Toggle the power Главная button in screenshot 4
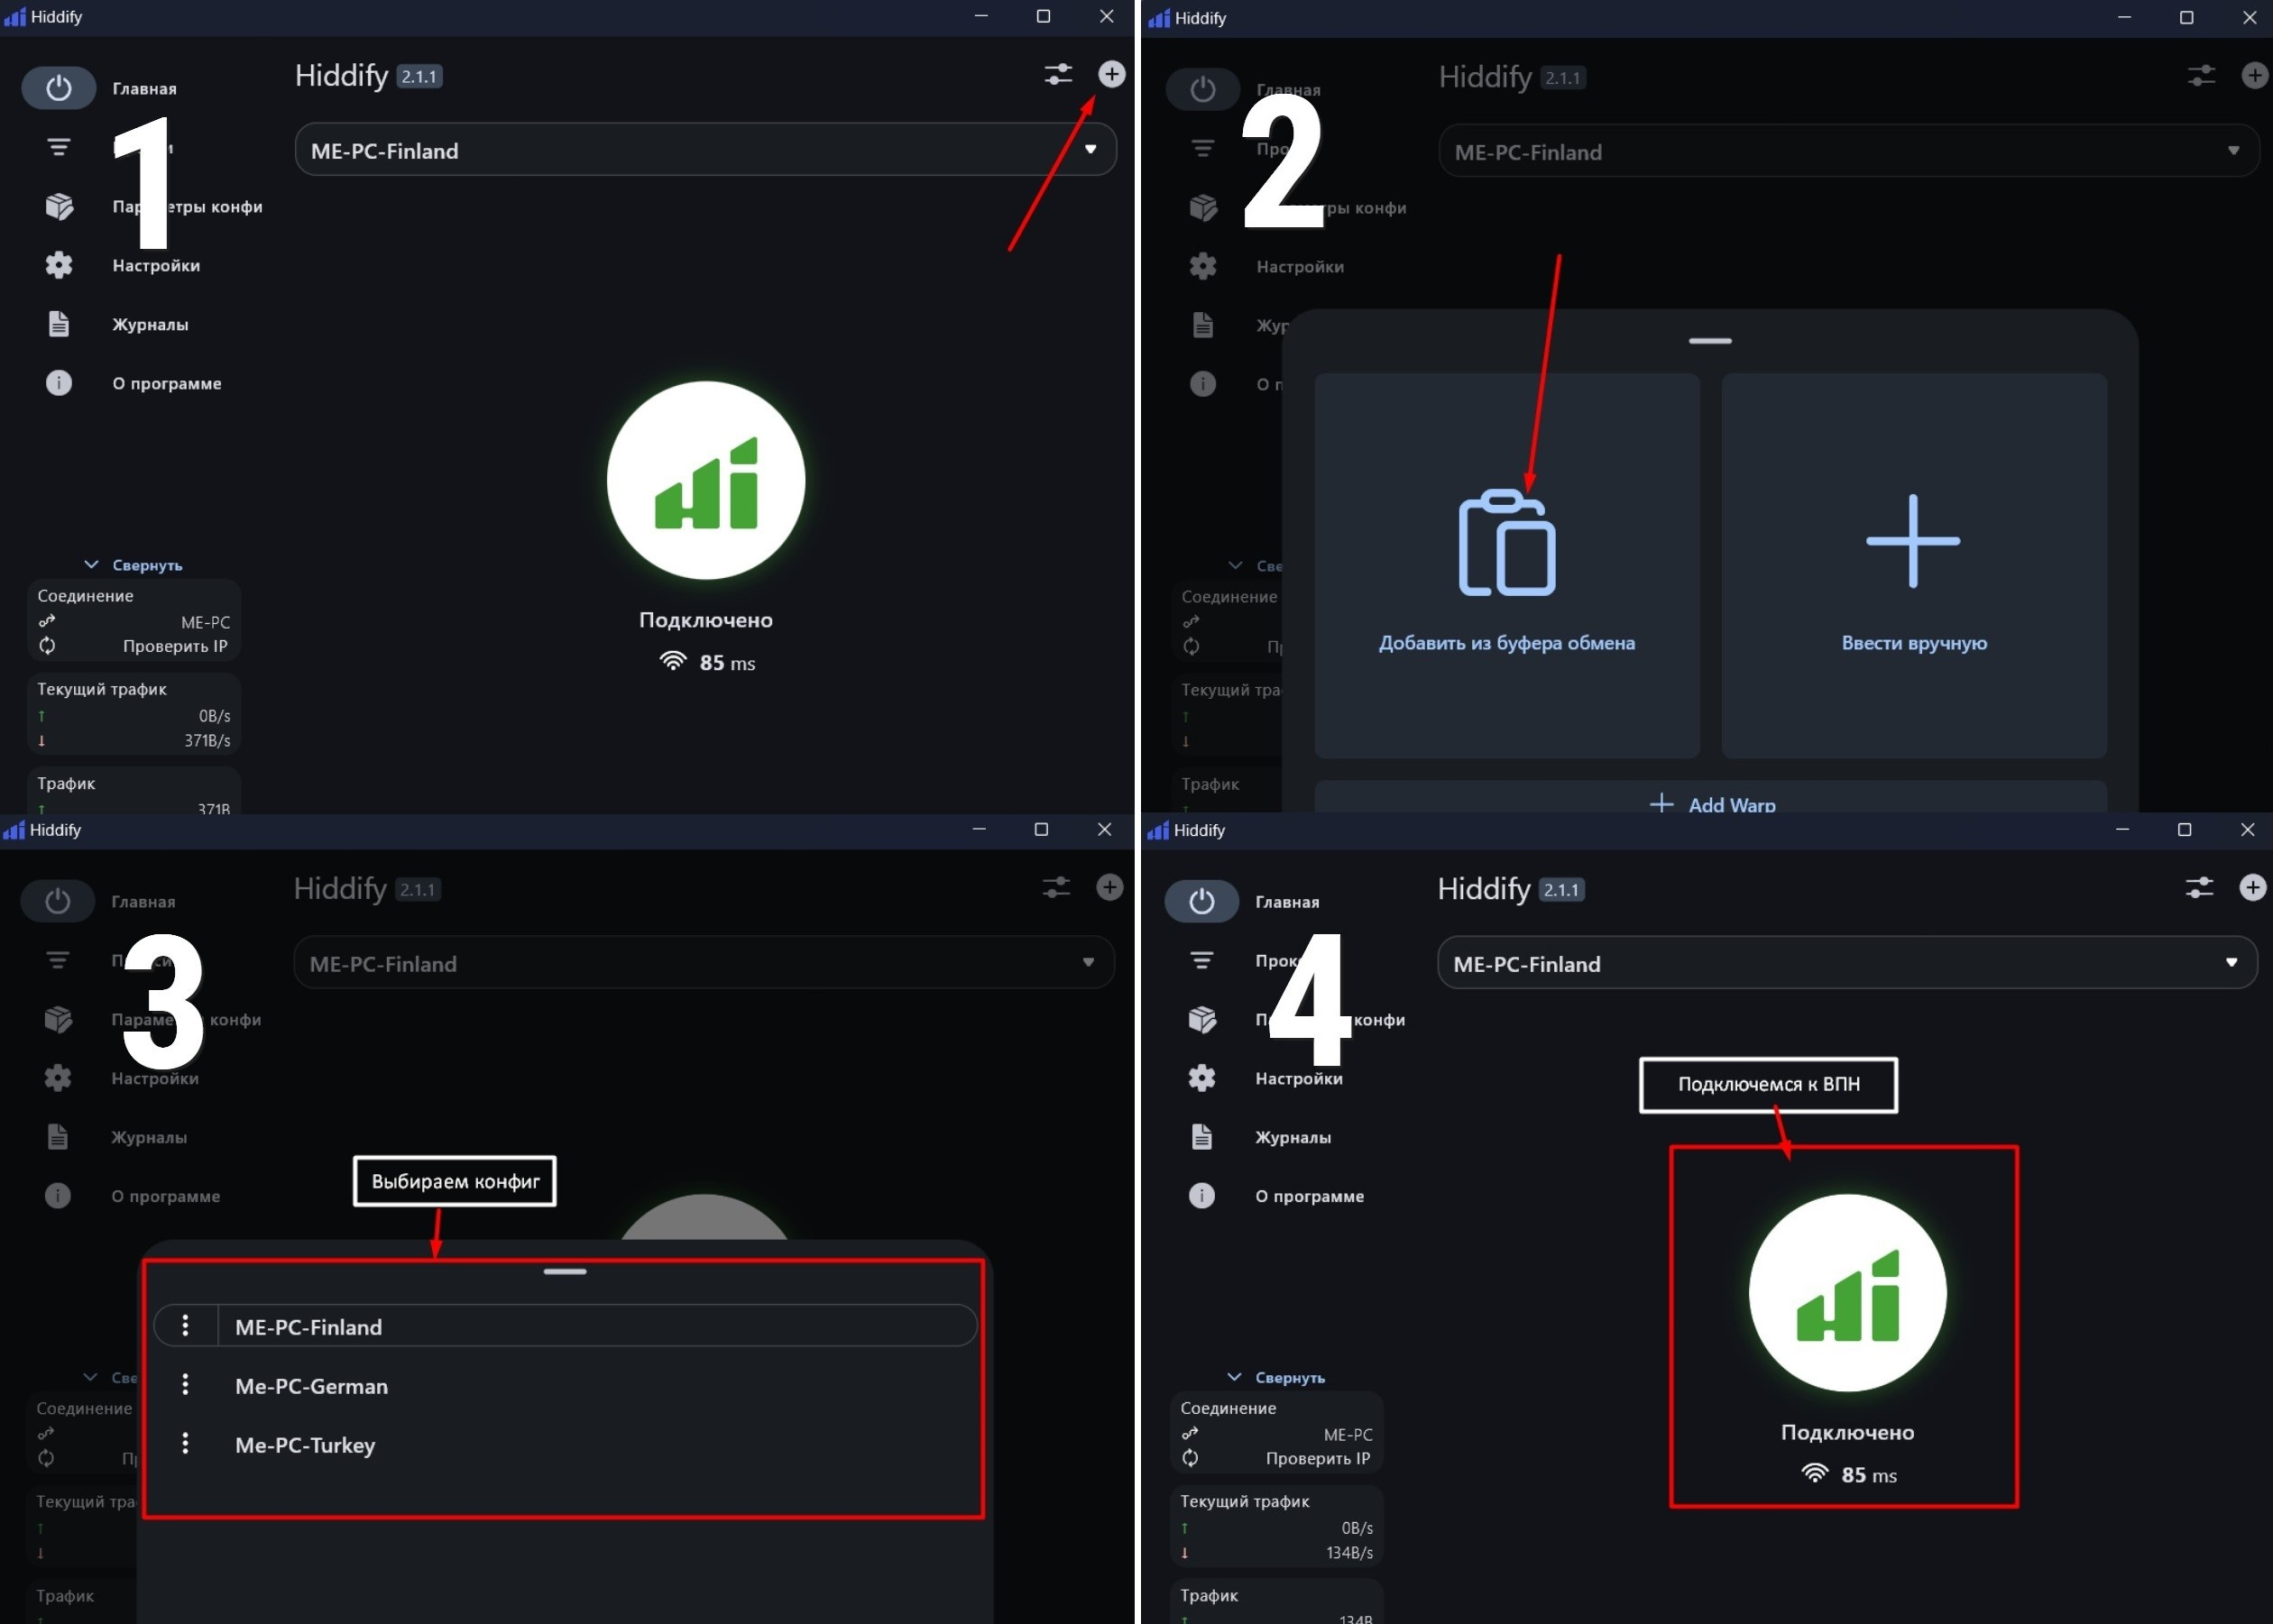The width and height of the screenshot is (2273, 1624). coord(1202,901)
